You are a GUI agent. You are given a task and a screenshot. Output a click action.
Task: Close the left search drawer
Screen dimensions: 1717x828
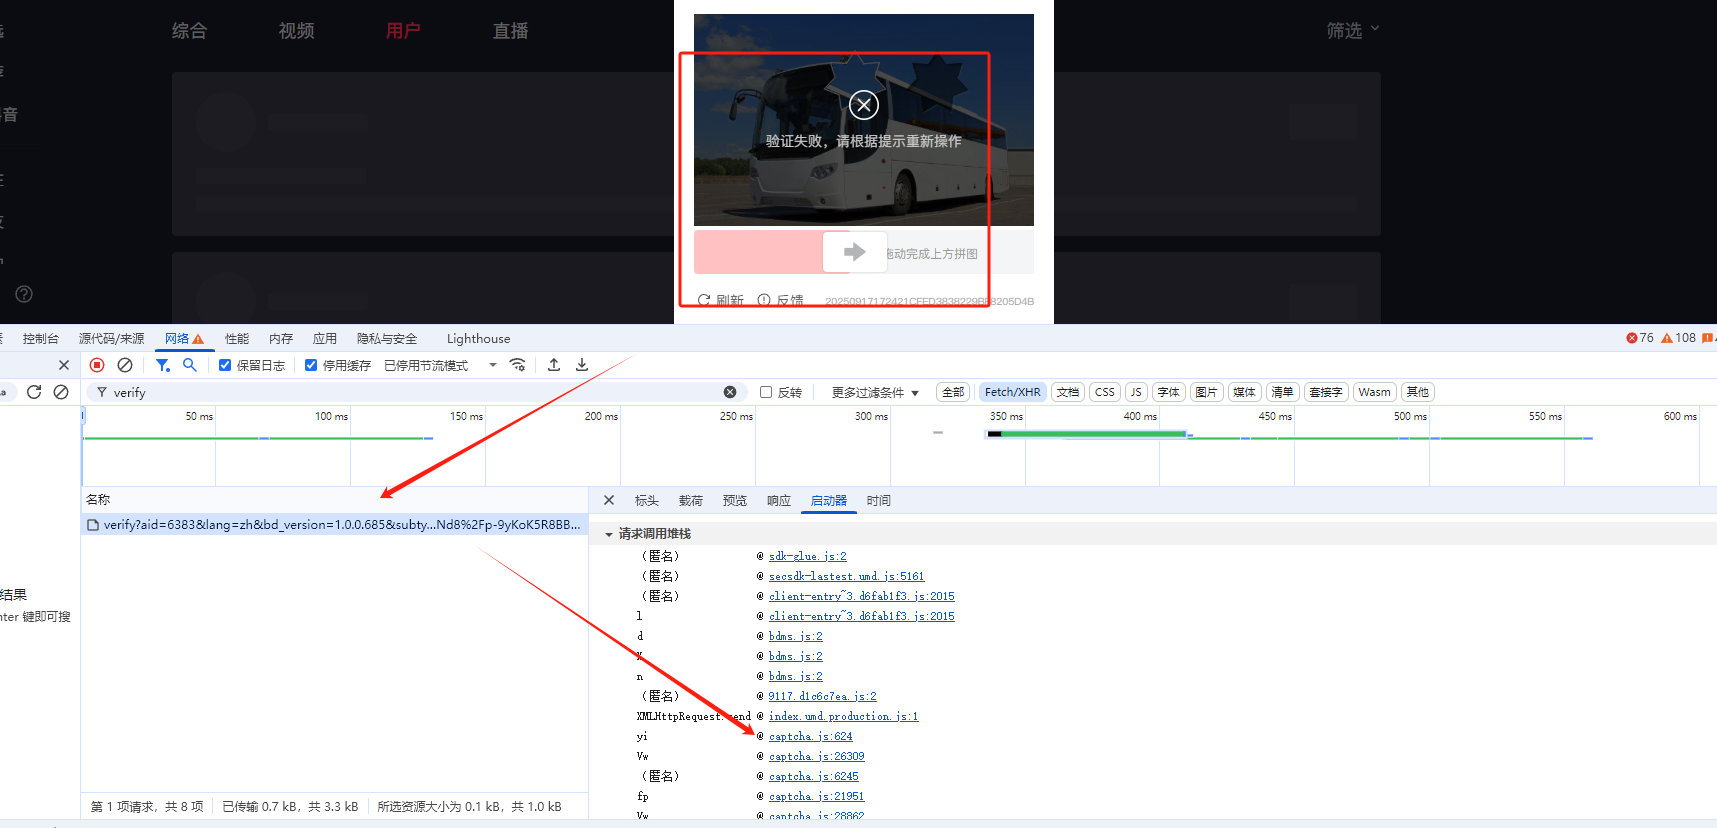pos(64,365)
